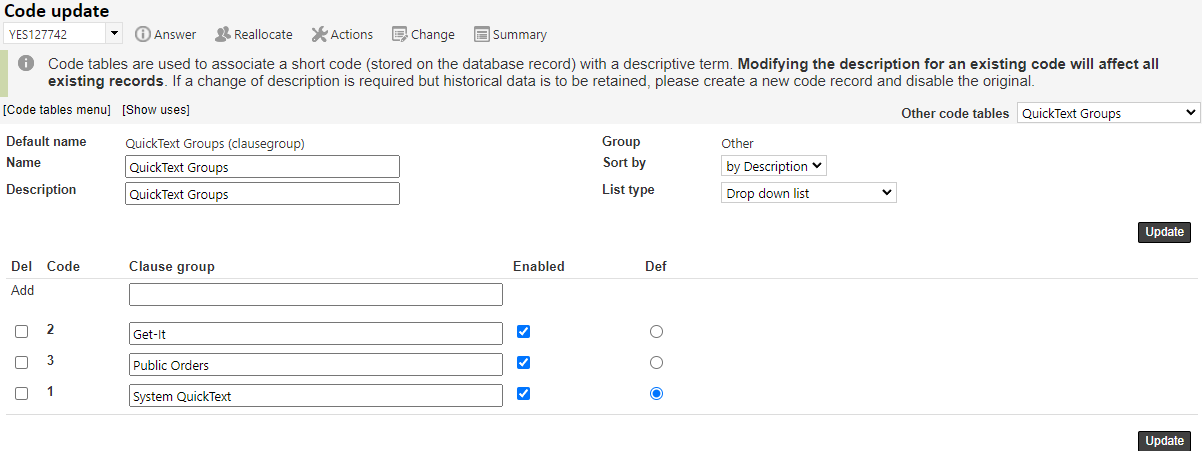Open the Reallocate people icon
The image size is (1202, 451).
[223, 34]
